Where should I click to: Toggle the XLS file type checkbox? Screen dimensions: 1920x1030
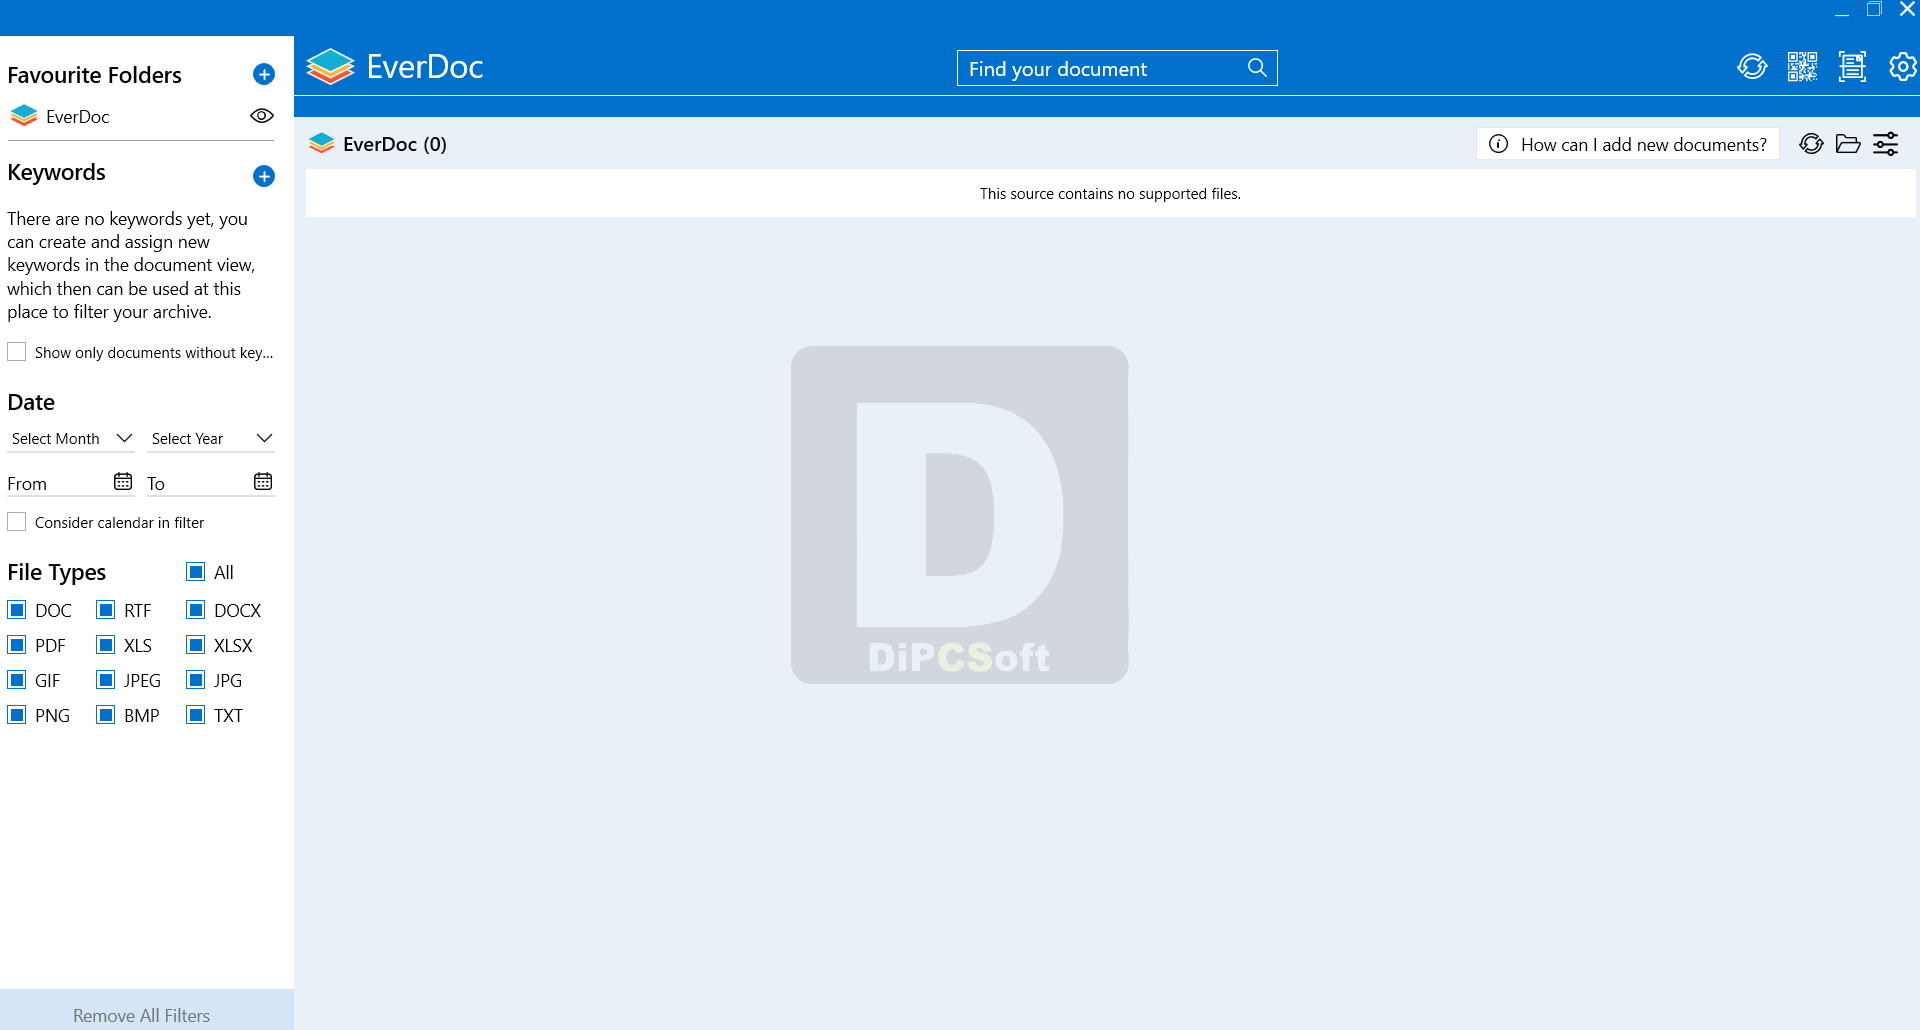pyautogui.click(x=106, y=645)
